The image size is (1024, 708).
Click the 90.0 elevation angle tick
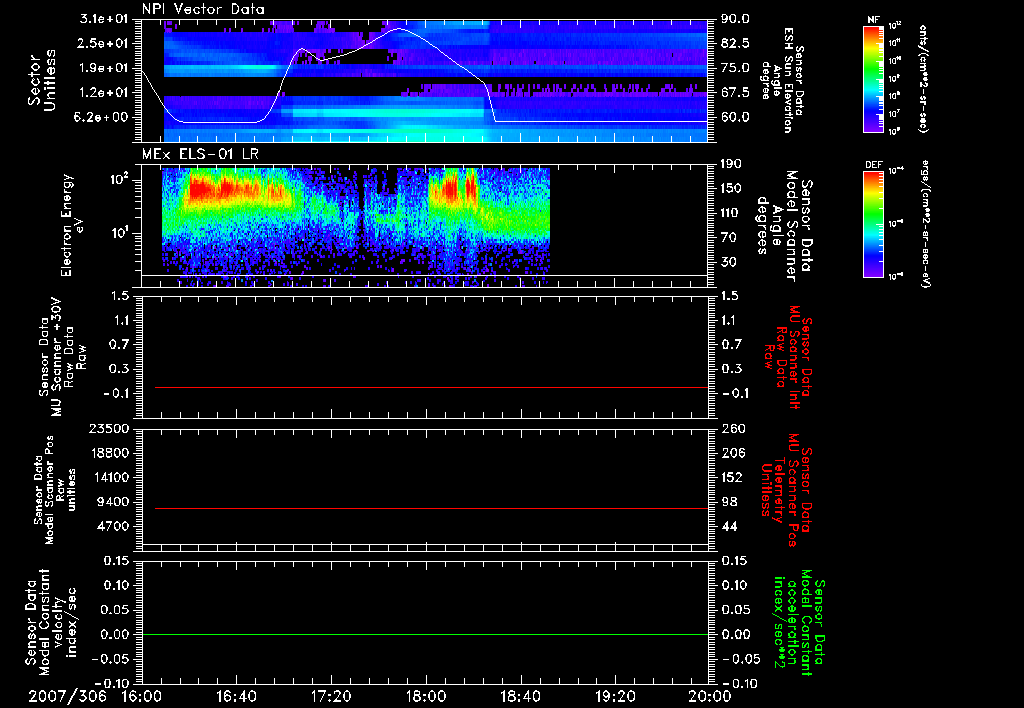coord(735,19)
